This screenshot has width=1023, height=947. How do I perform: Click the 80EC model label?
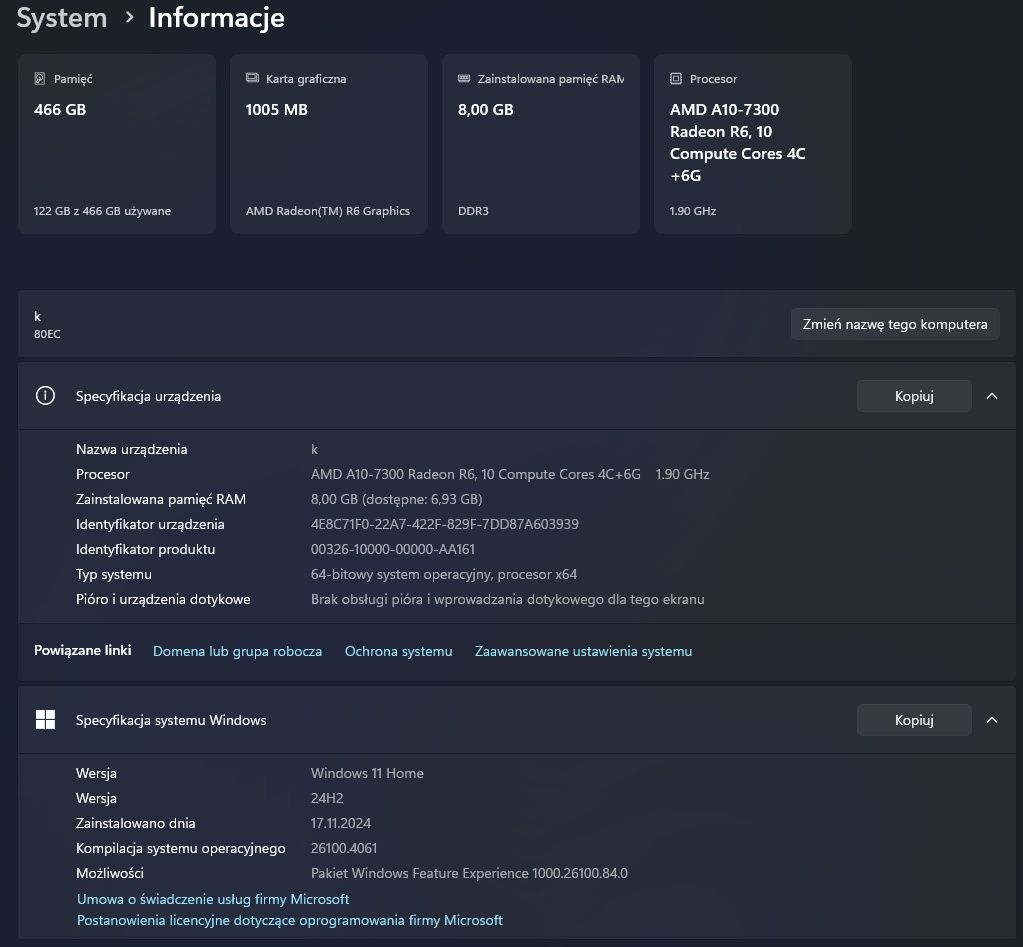click(x=47, y=334)
